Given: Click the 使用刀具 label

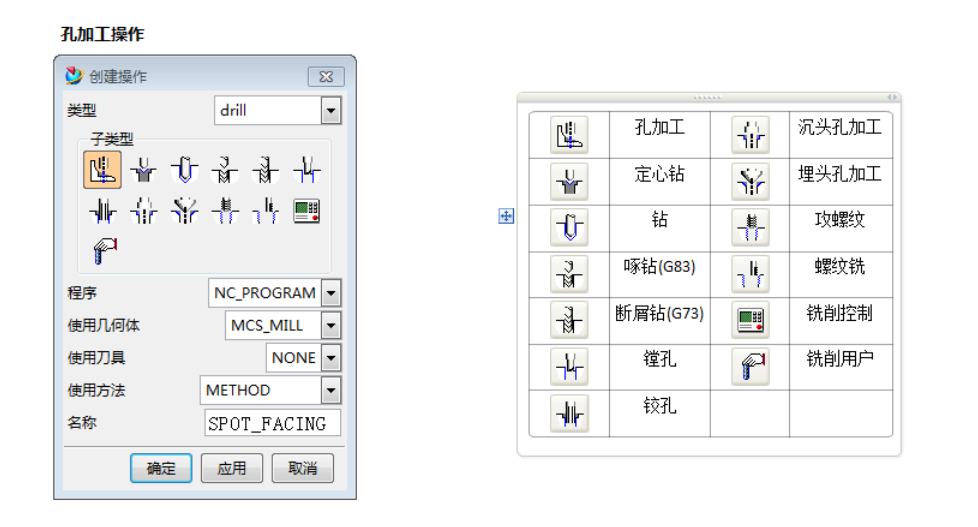Looking at the screenshot, I should click(96, 358).
